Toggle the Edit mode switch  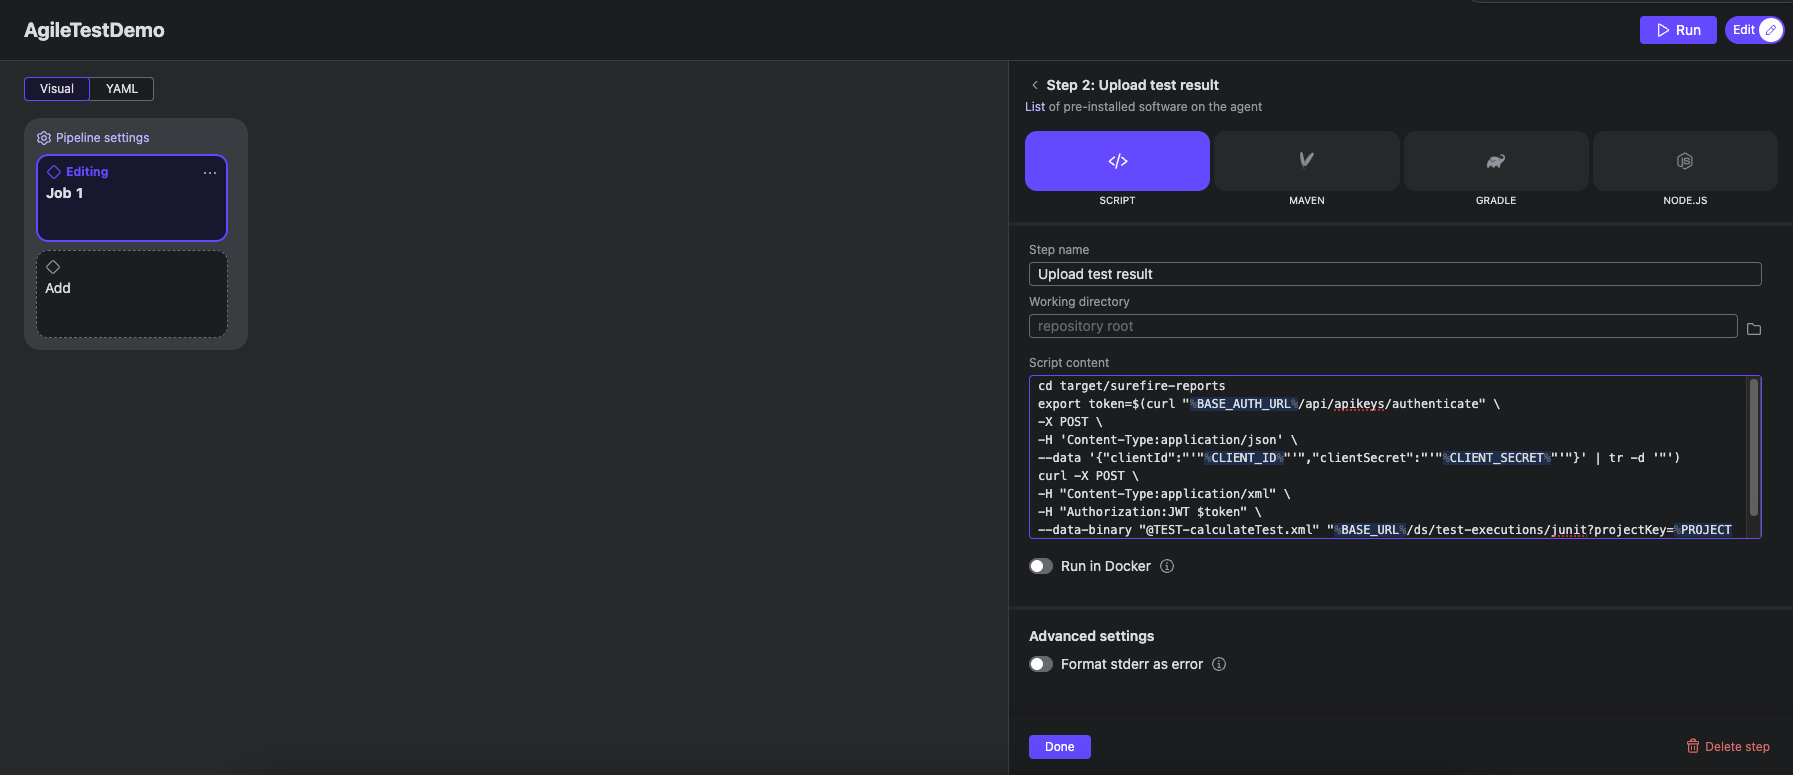point(1769,30)
